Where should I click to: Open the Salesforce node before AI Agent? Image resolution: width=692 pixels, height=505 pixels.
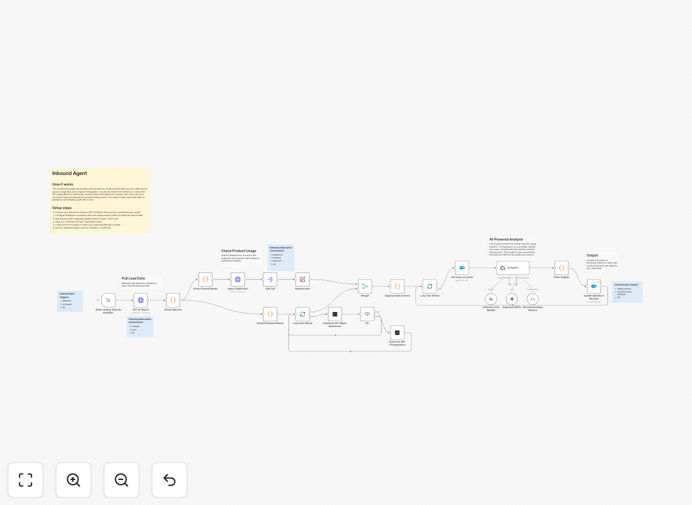pyautogui.click(x=462, y=268)
